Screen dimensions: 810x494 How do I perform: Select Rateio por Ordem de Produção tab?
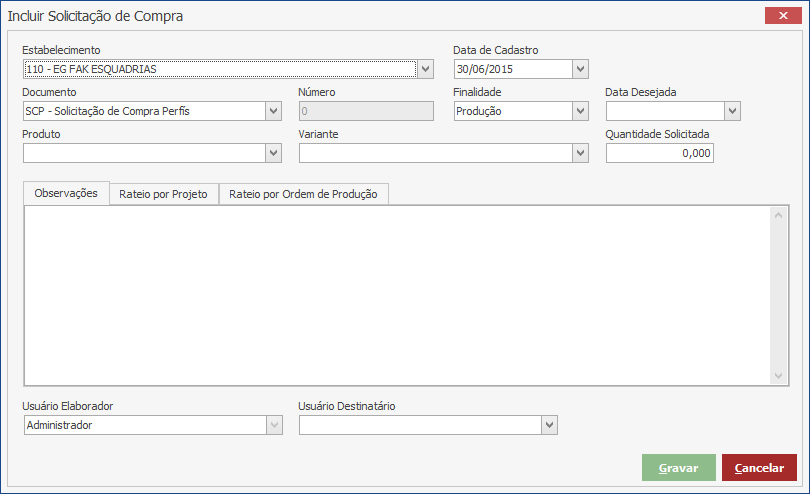click(303, 194)
